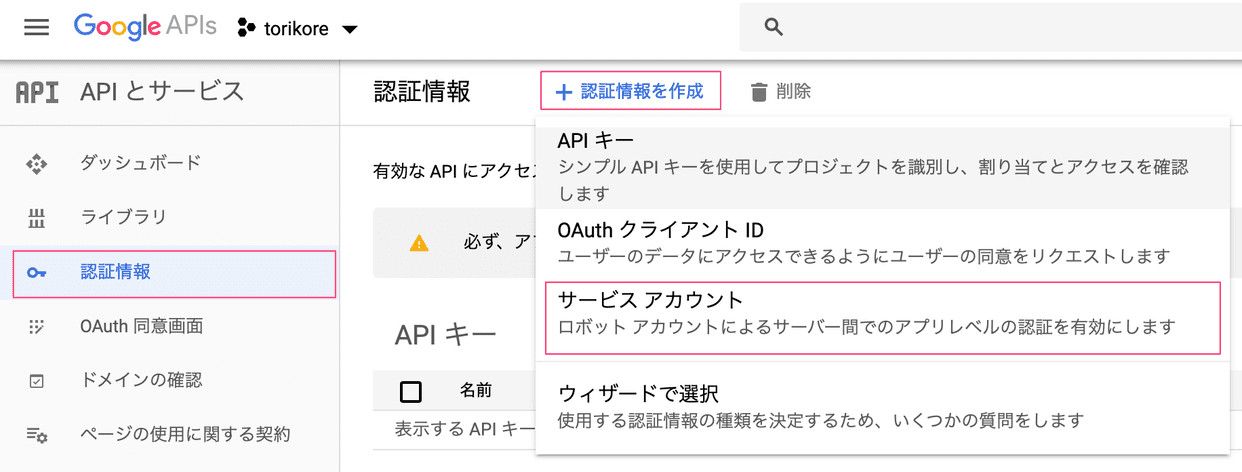
Task: Click the API キー section heading
Action: (445, 335)
